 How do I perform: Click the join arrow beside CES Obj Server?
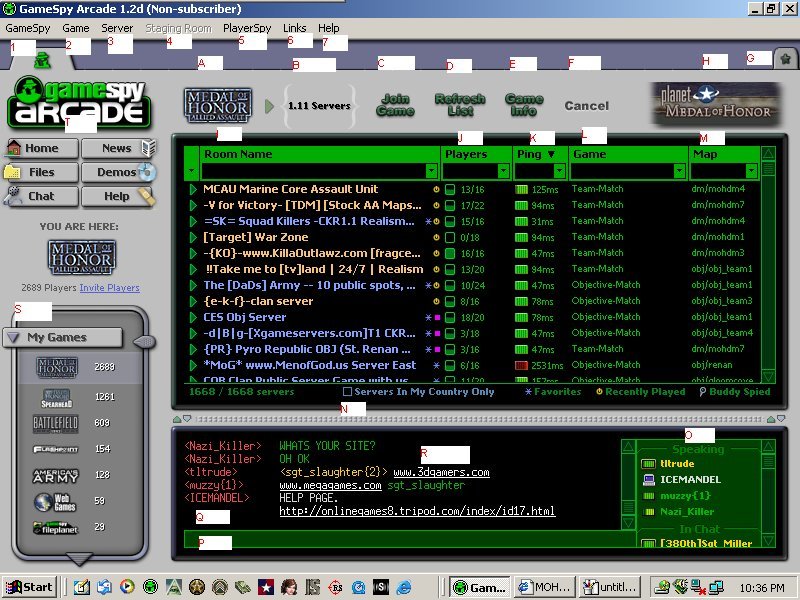tap(193, 317)
